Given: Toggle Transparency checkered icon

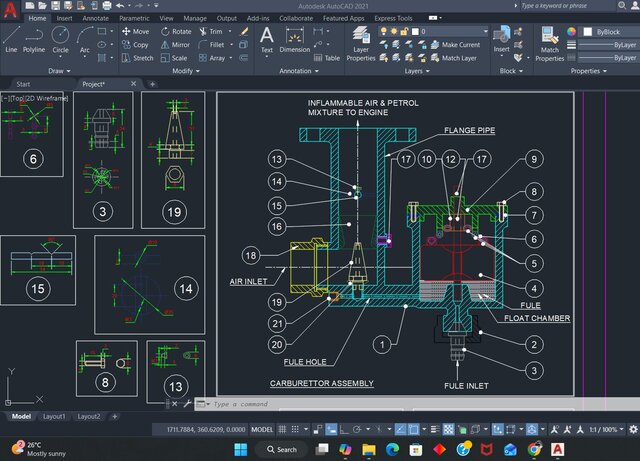Looking at the screenshot, I should pyautogui.click(x=448, y=429).
